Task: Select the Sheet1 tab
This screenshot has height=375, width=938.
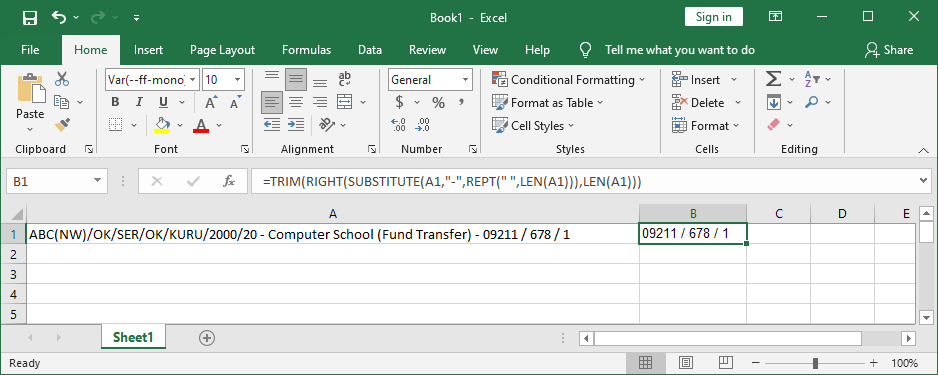Action: click(x=133, y=337)
